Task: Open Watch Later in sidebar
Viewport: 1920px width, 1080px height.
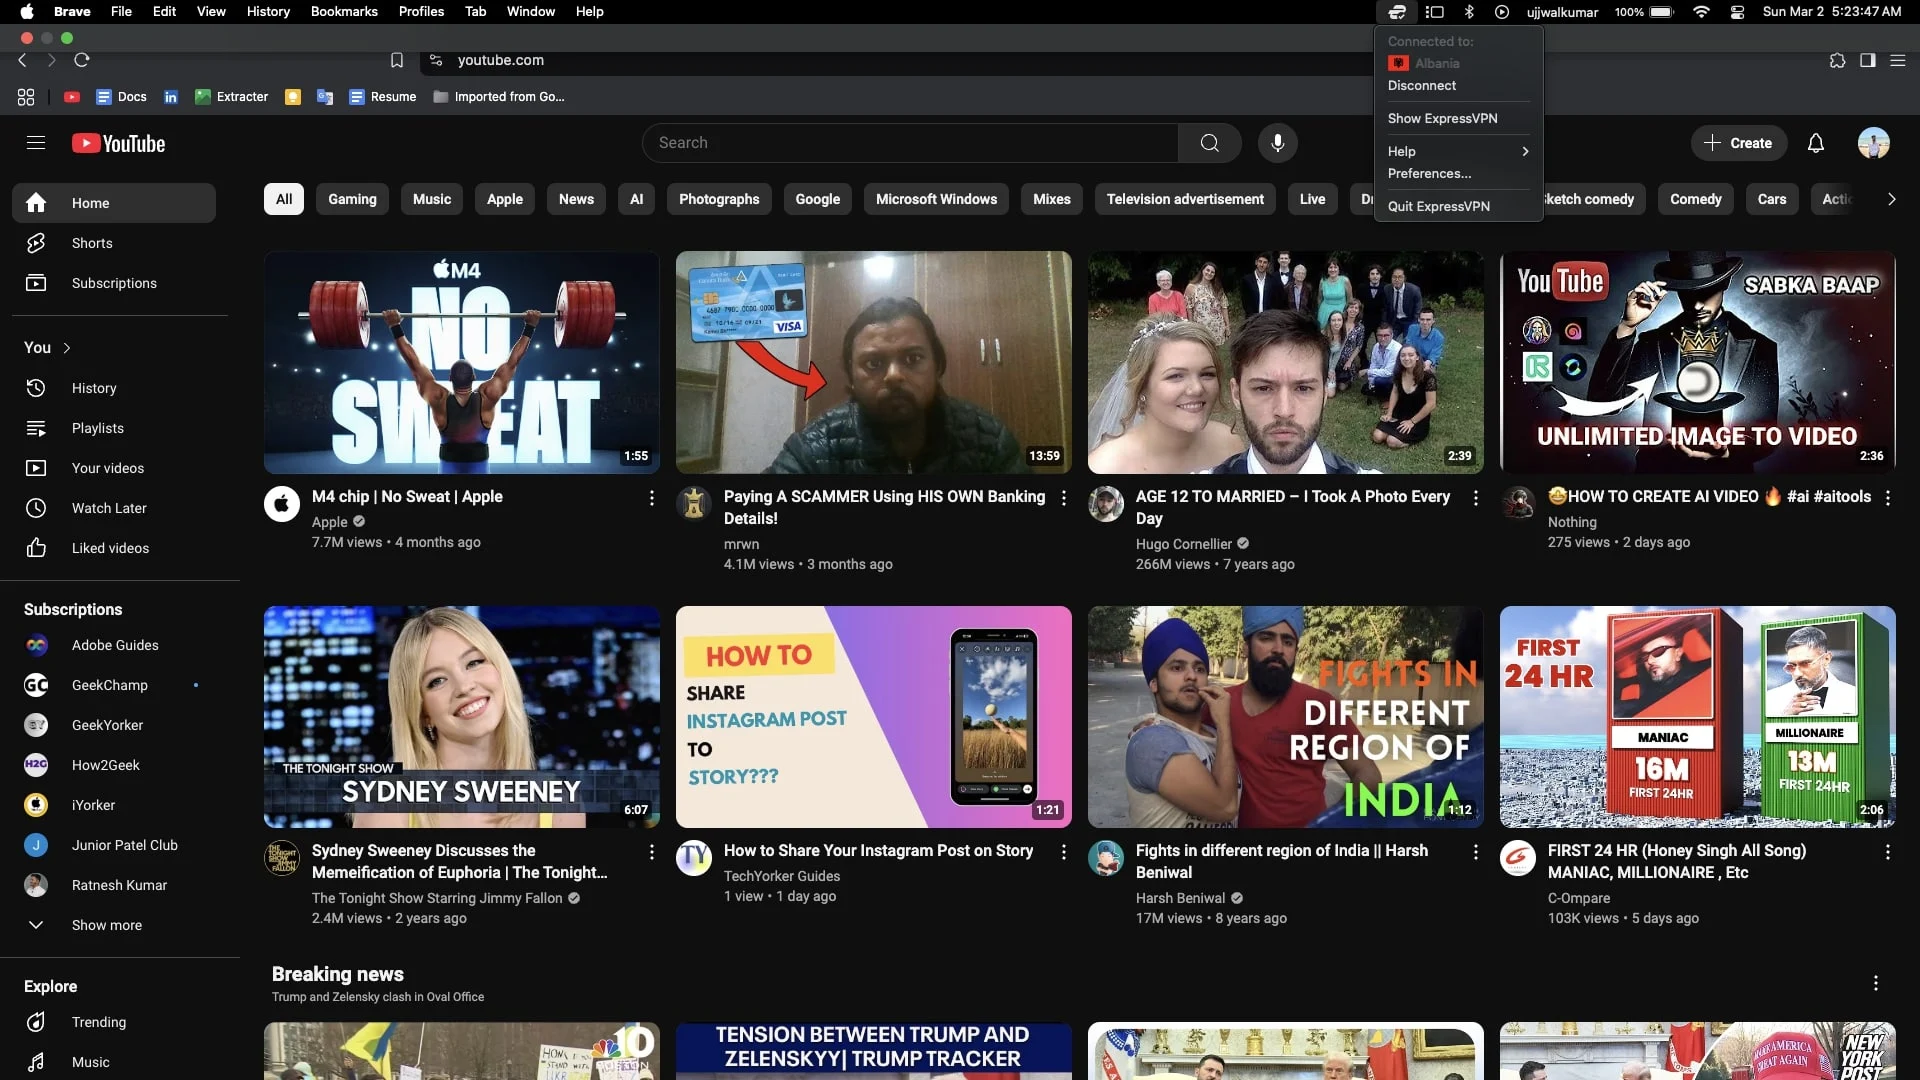Action: coord(114,508)
